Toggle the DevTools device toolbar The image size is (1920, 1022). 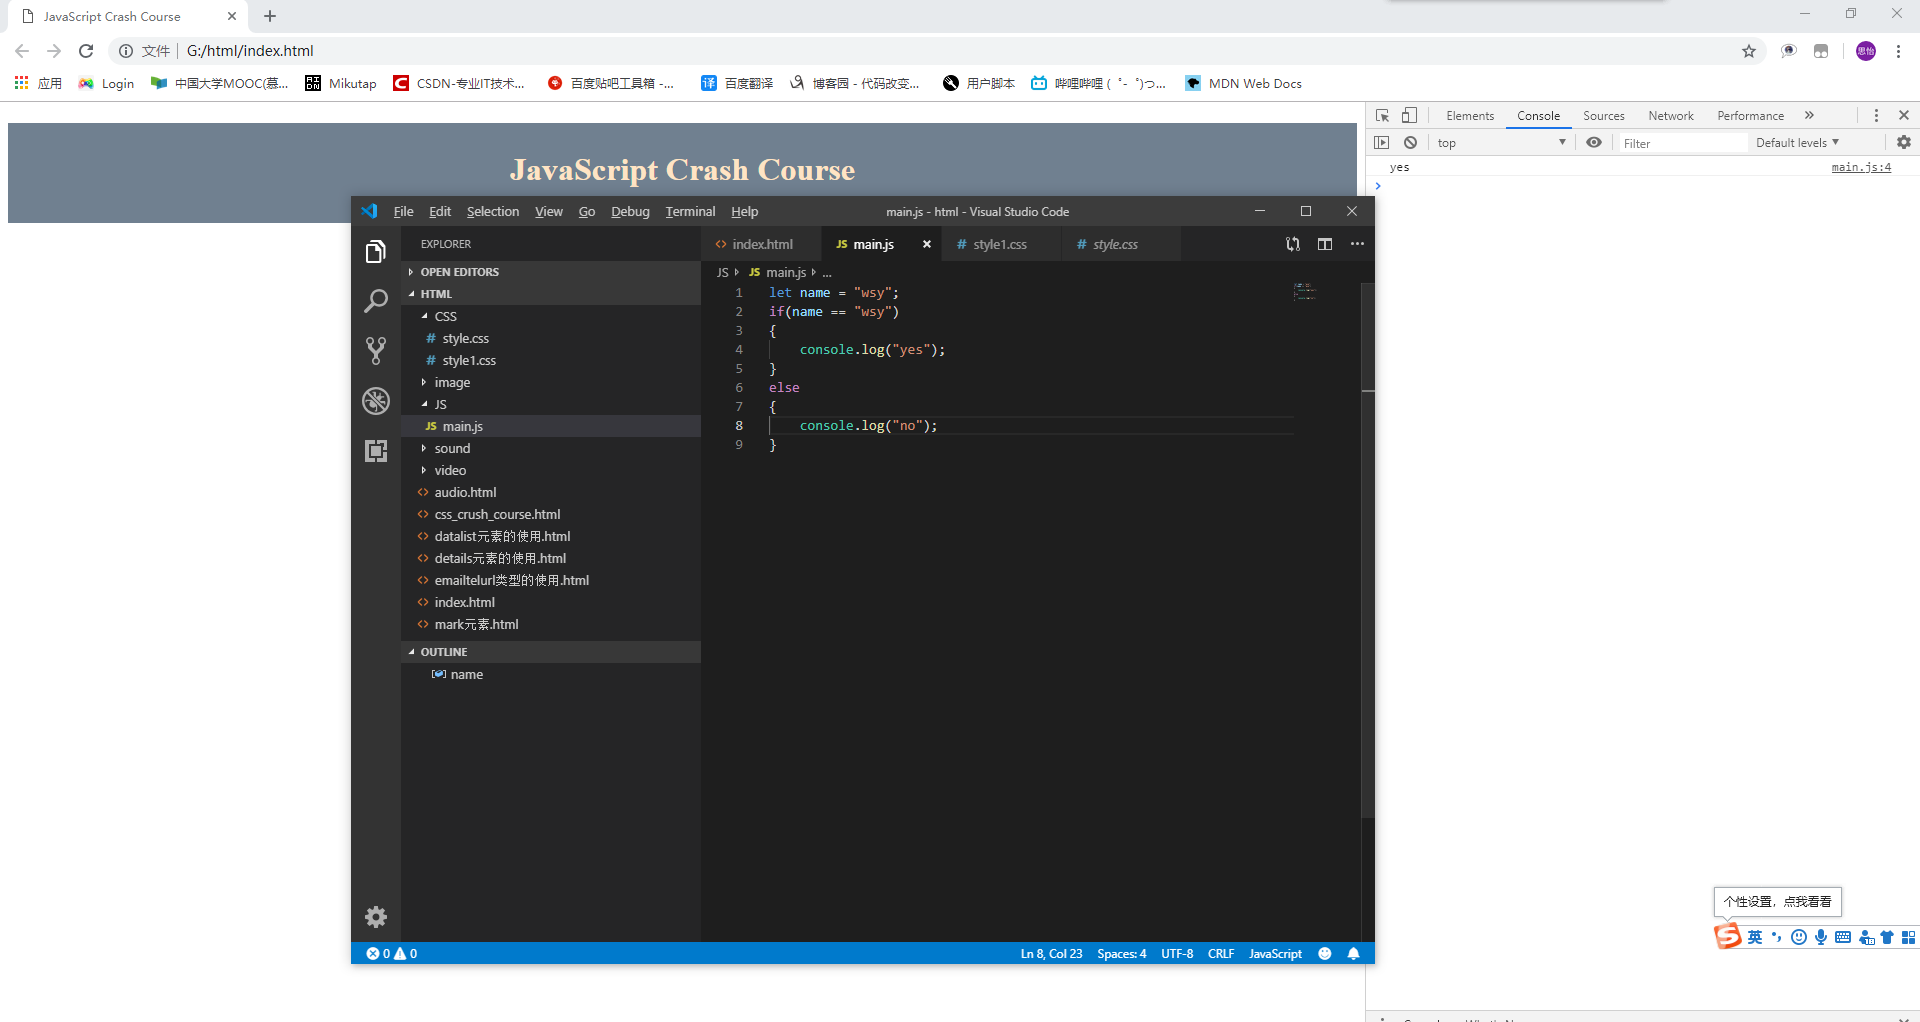1409,116
